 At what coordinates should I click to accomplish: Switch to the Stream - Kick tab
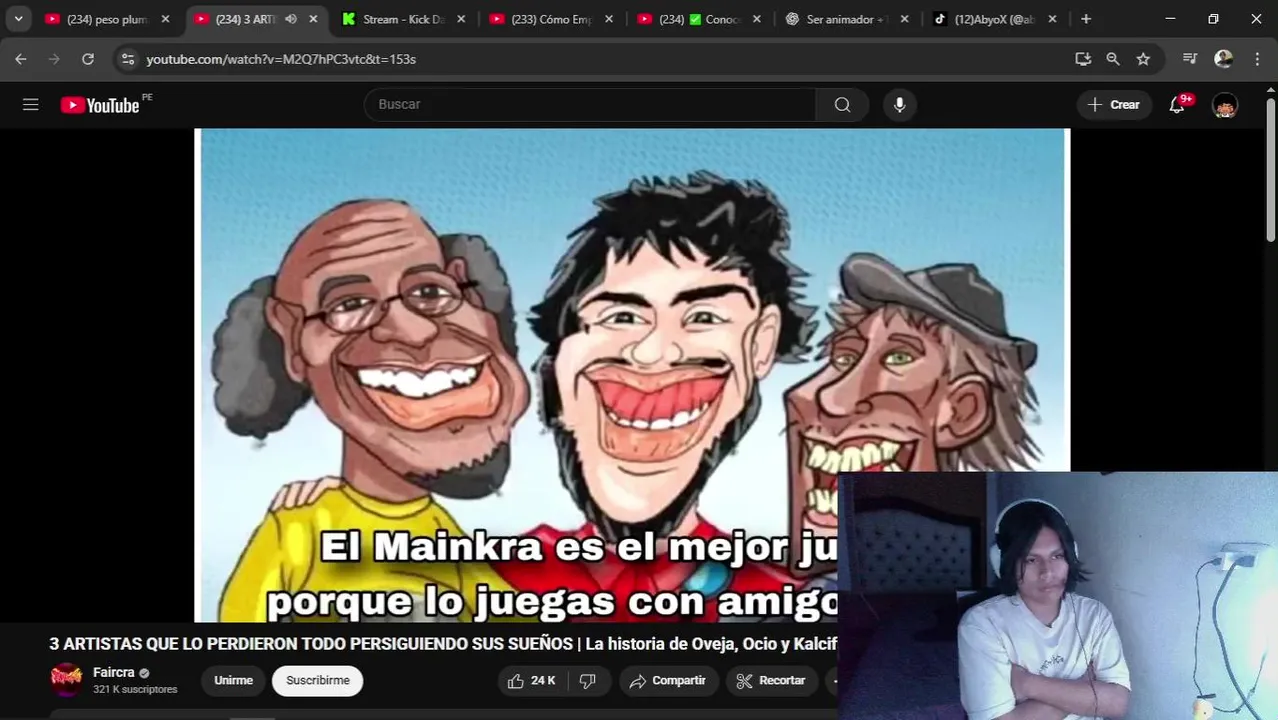[x=403, y=19]
